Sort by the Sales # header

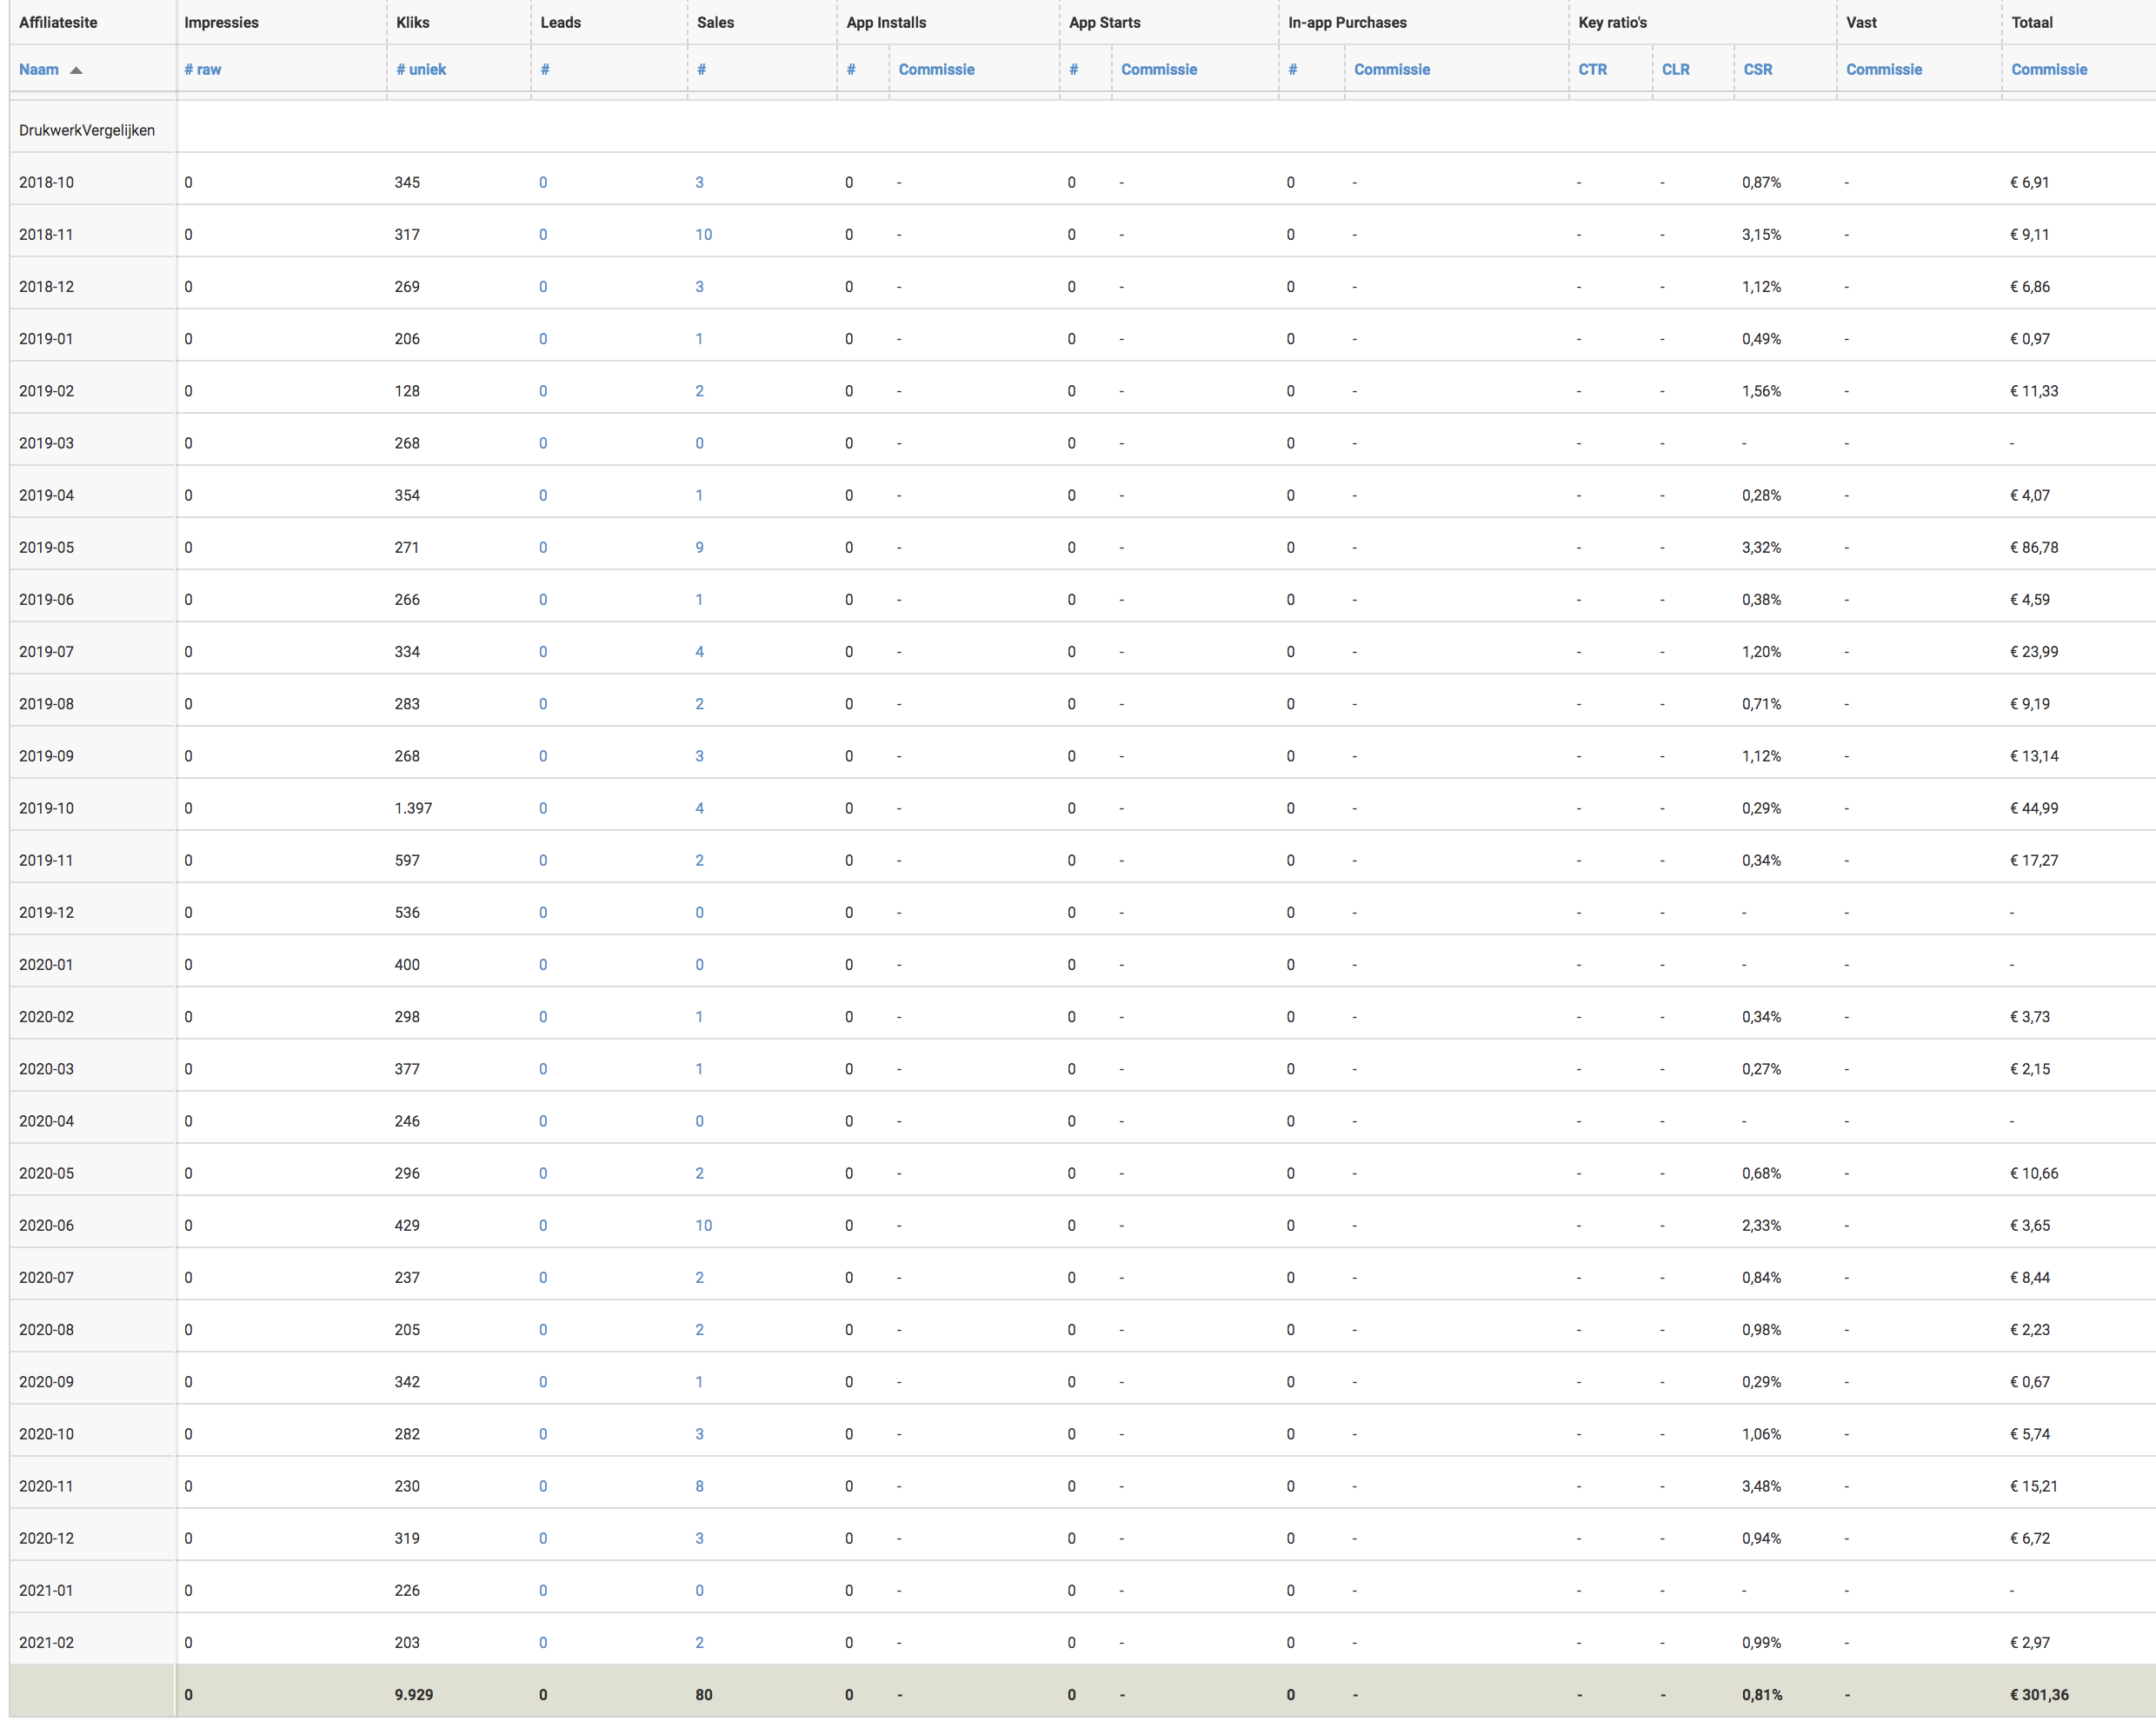coord(702,69)
